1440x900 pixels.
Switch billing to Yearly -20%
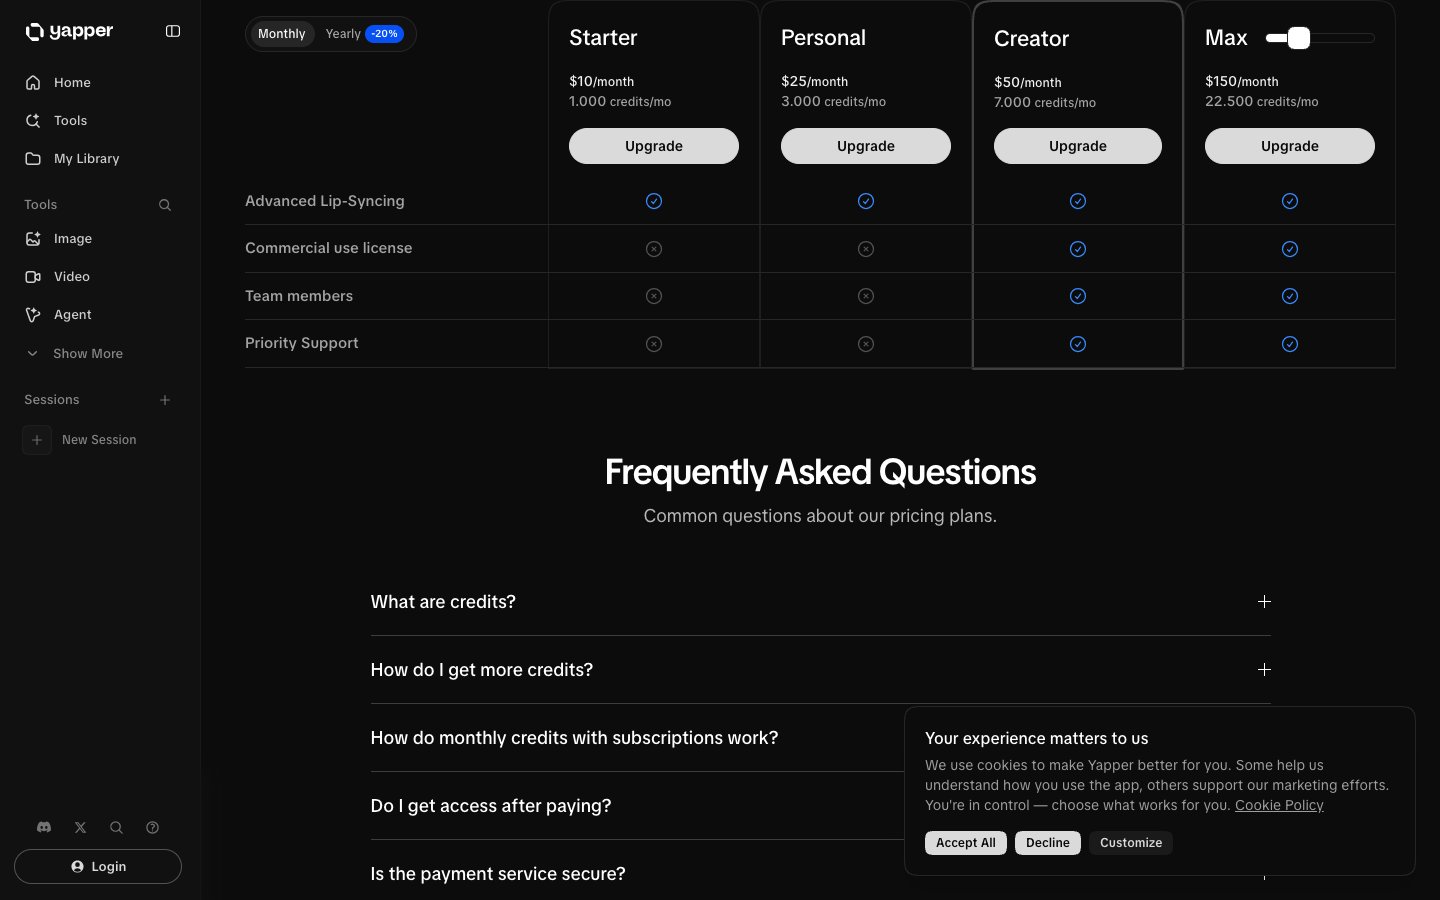pyautogui.click(x=363, y=34)
